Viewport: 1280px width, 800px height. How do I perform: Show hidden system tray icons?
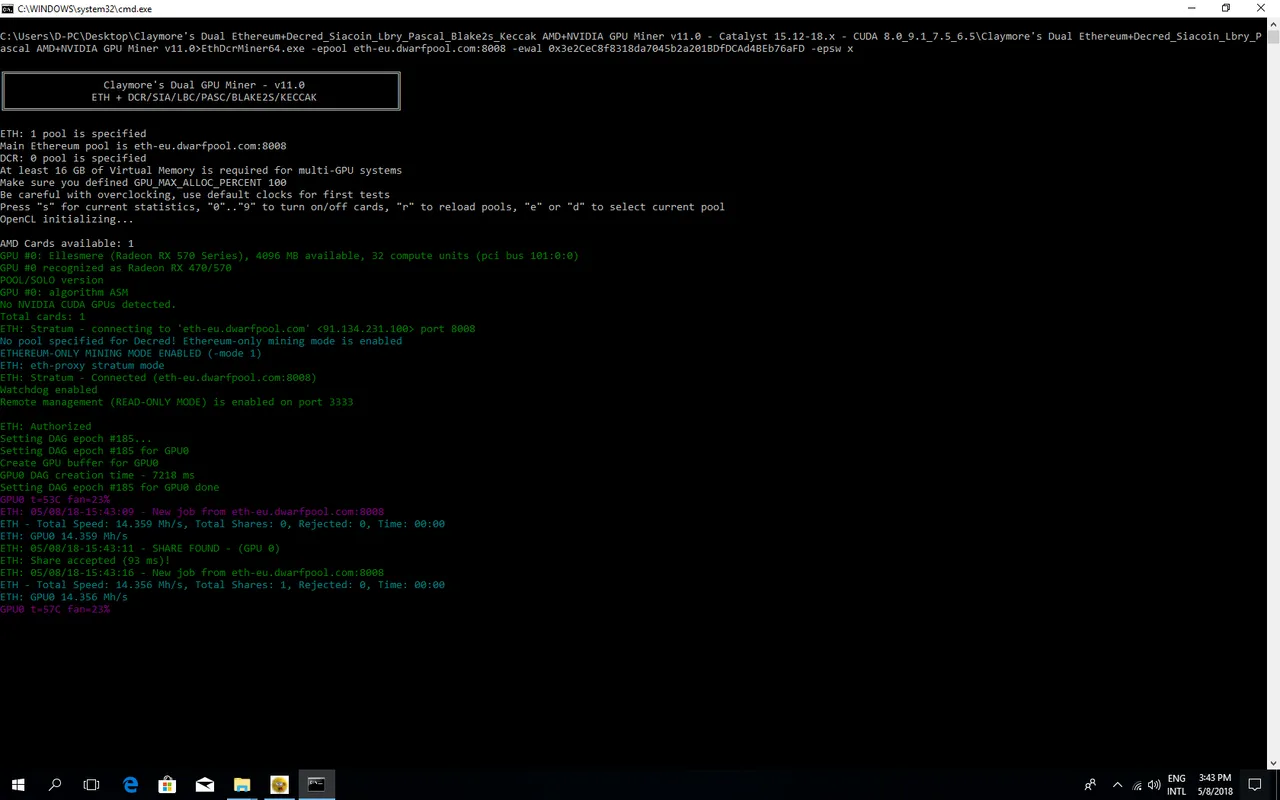point(1117,785)
